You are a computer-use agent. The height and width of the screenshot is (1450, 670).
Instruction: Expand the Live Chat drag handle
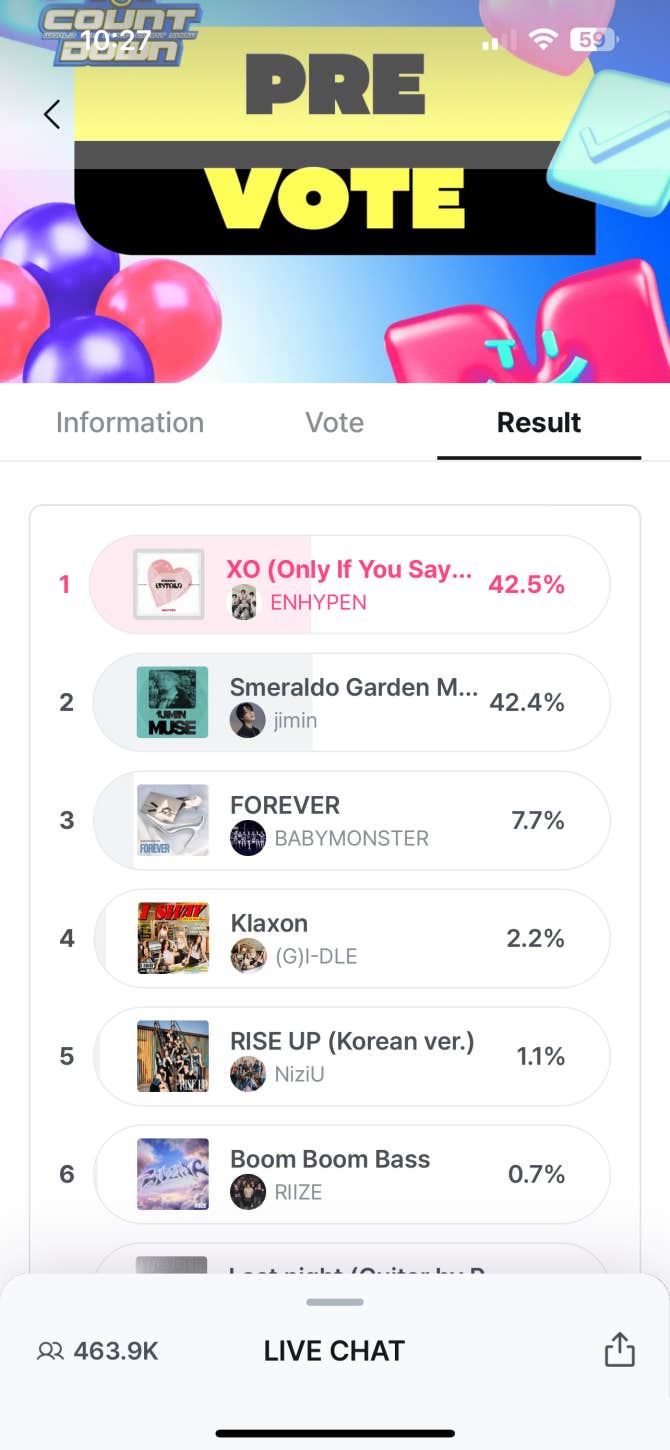(335, 1302)
